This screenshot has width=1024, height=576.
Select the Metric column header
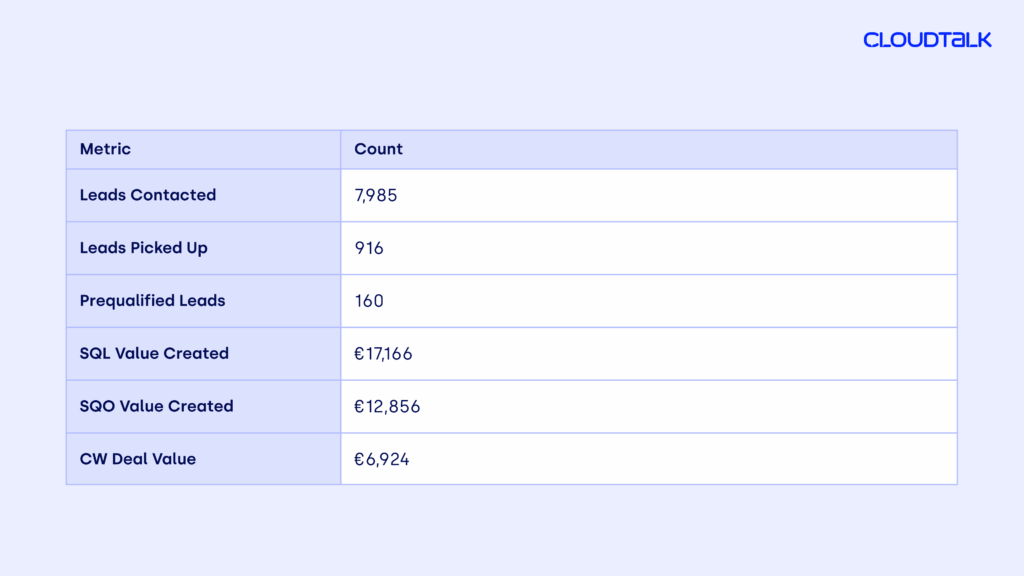[105, 149]
